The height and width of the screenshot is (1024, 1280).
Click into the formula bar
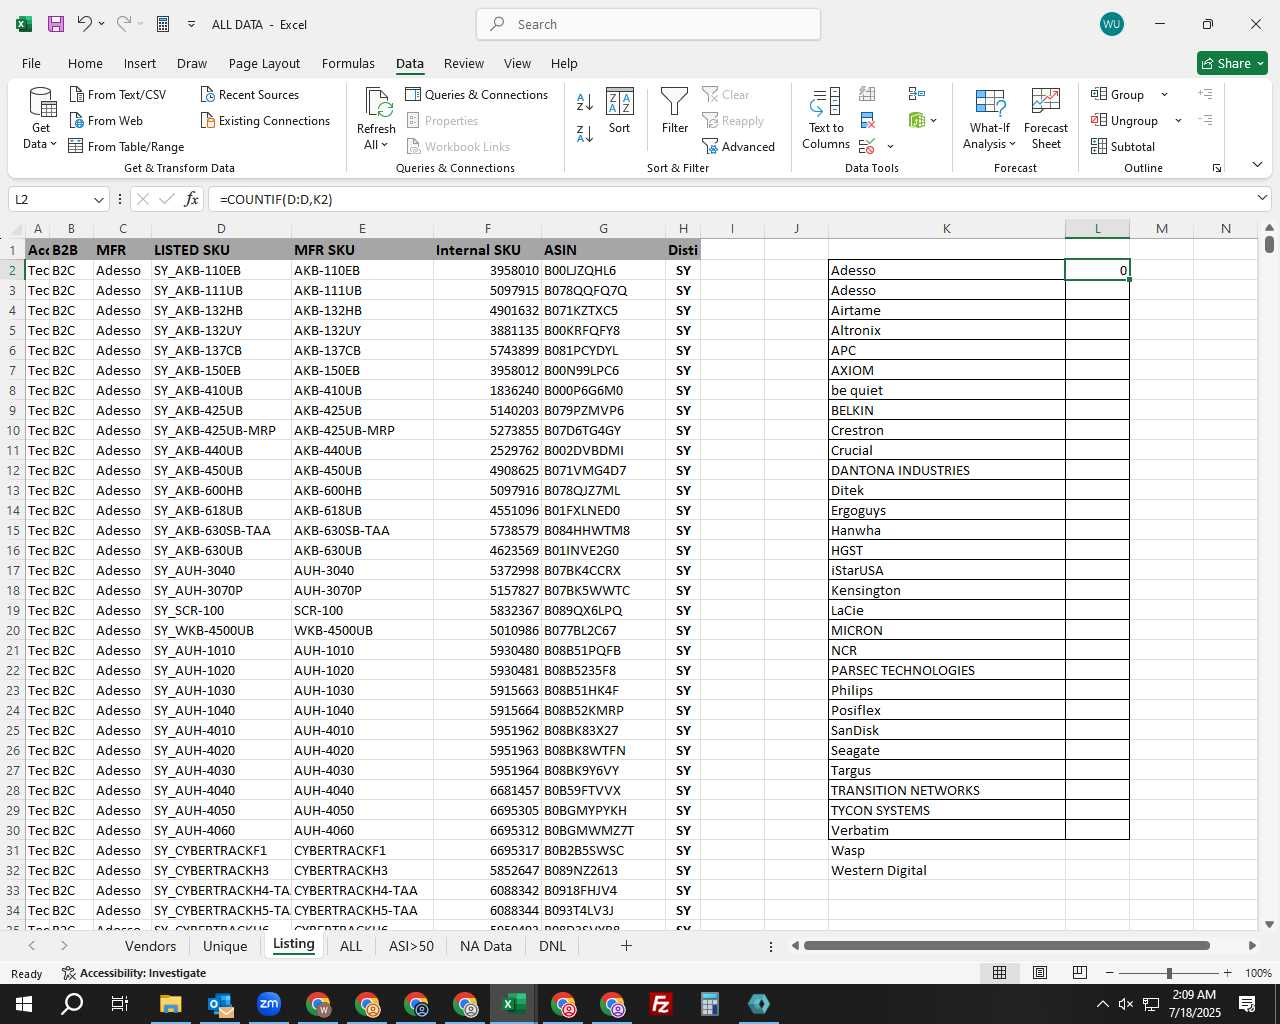pos(731,199)
